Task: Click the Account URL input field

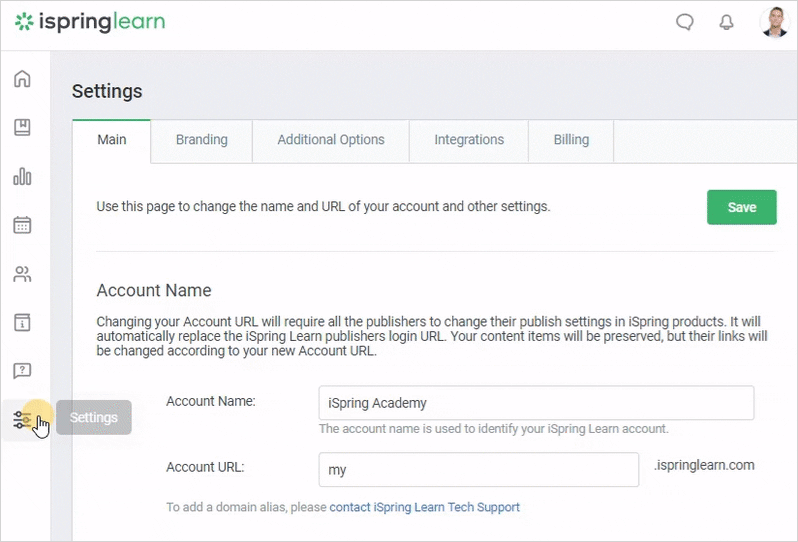Action: tap(478, 469)
